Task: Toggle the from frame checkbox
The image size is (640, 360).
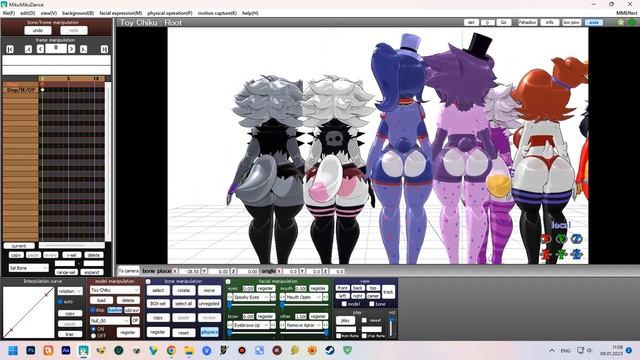Action: pos(338,336)
